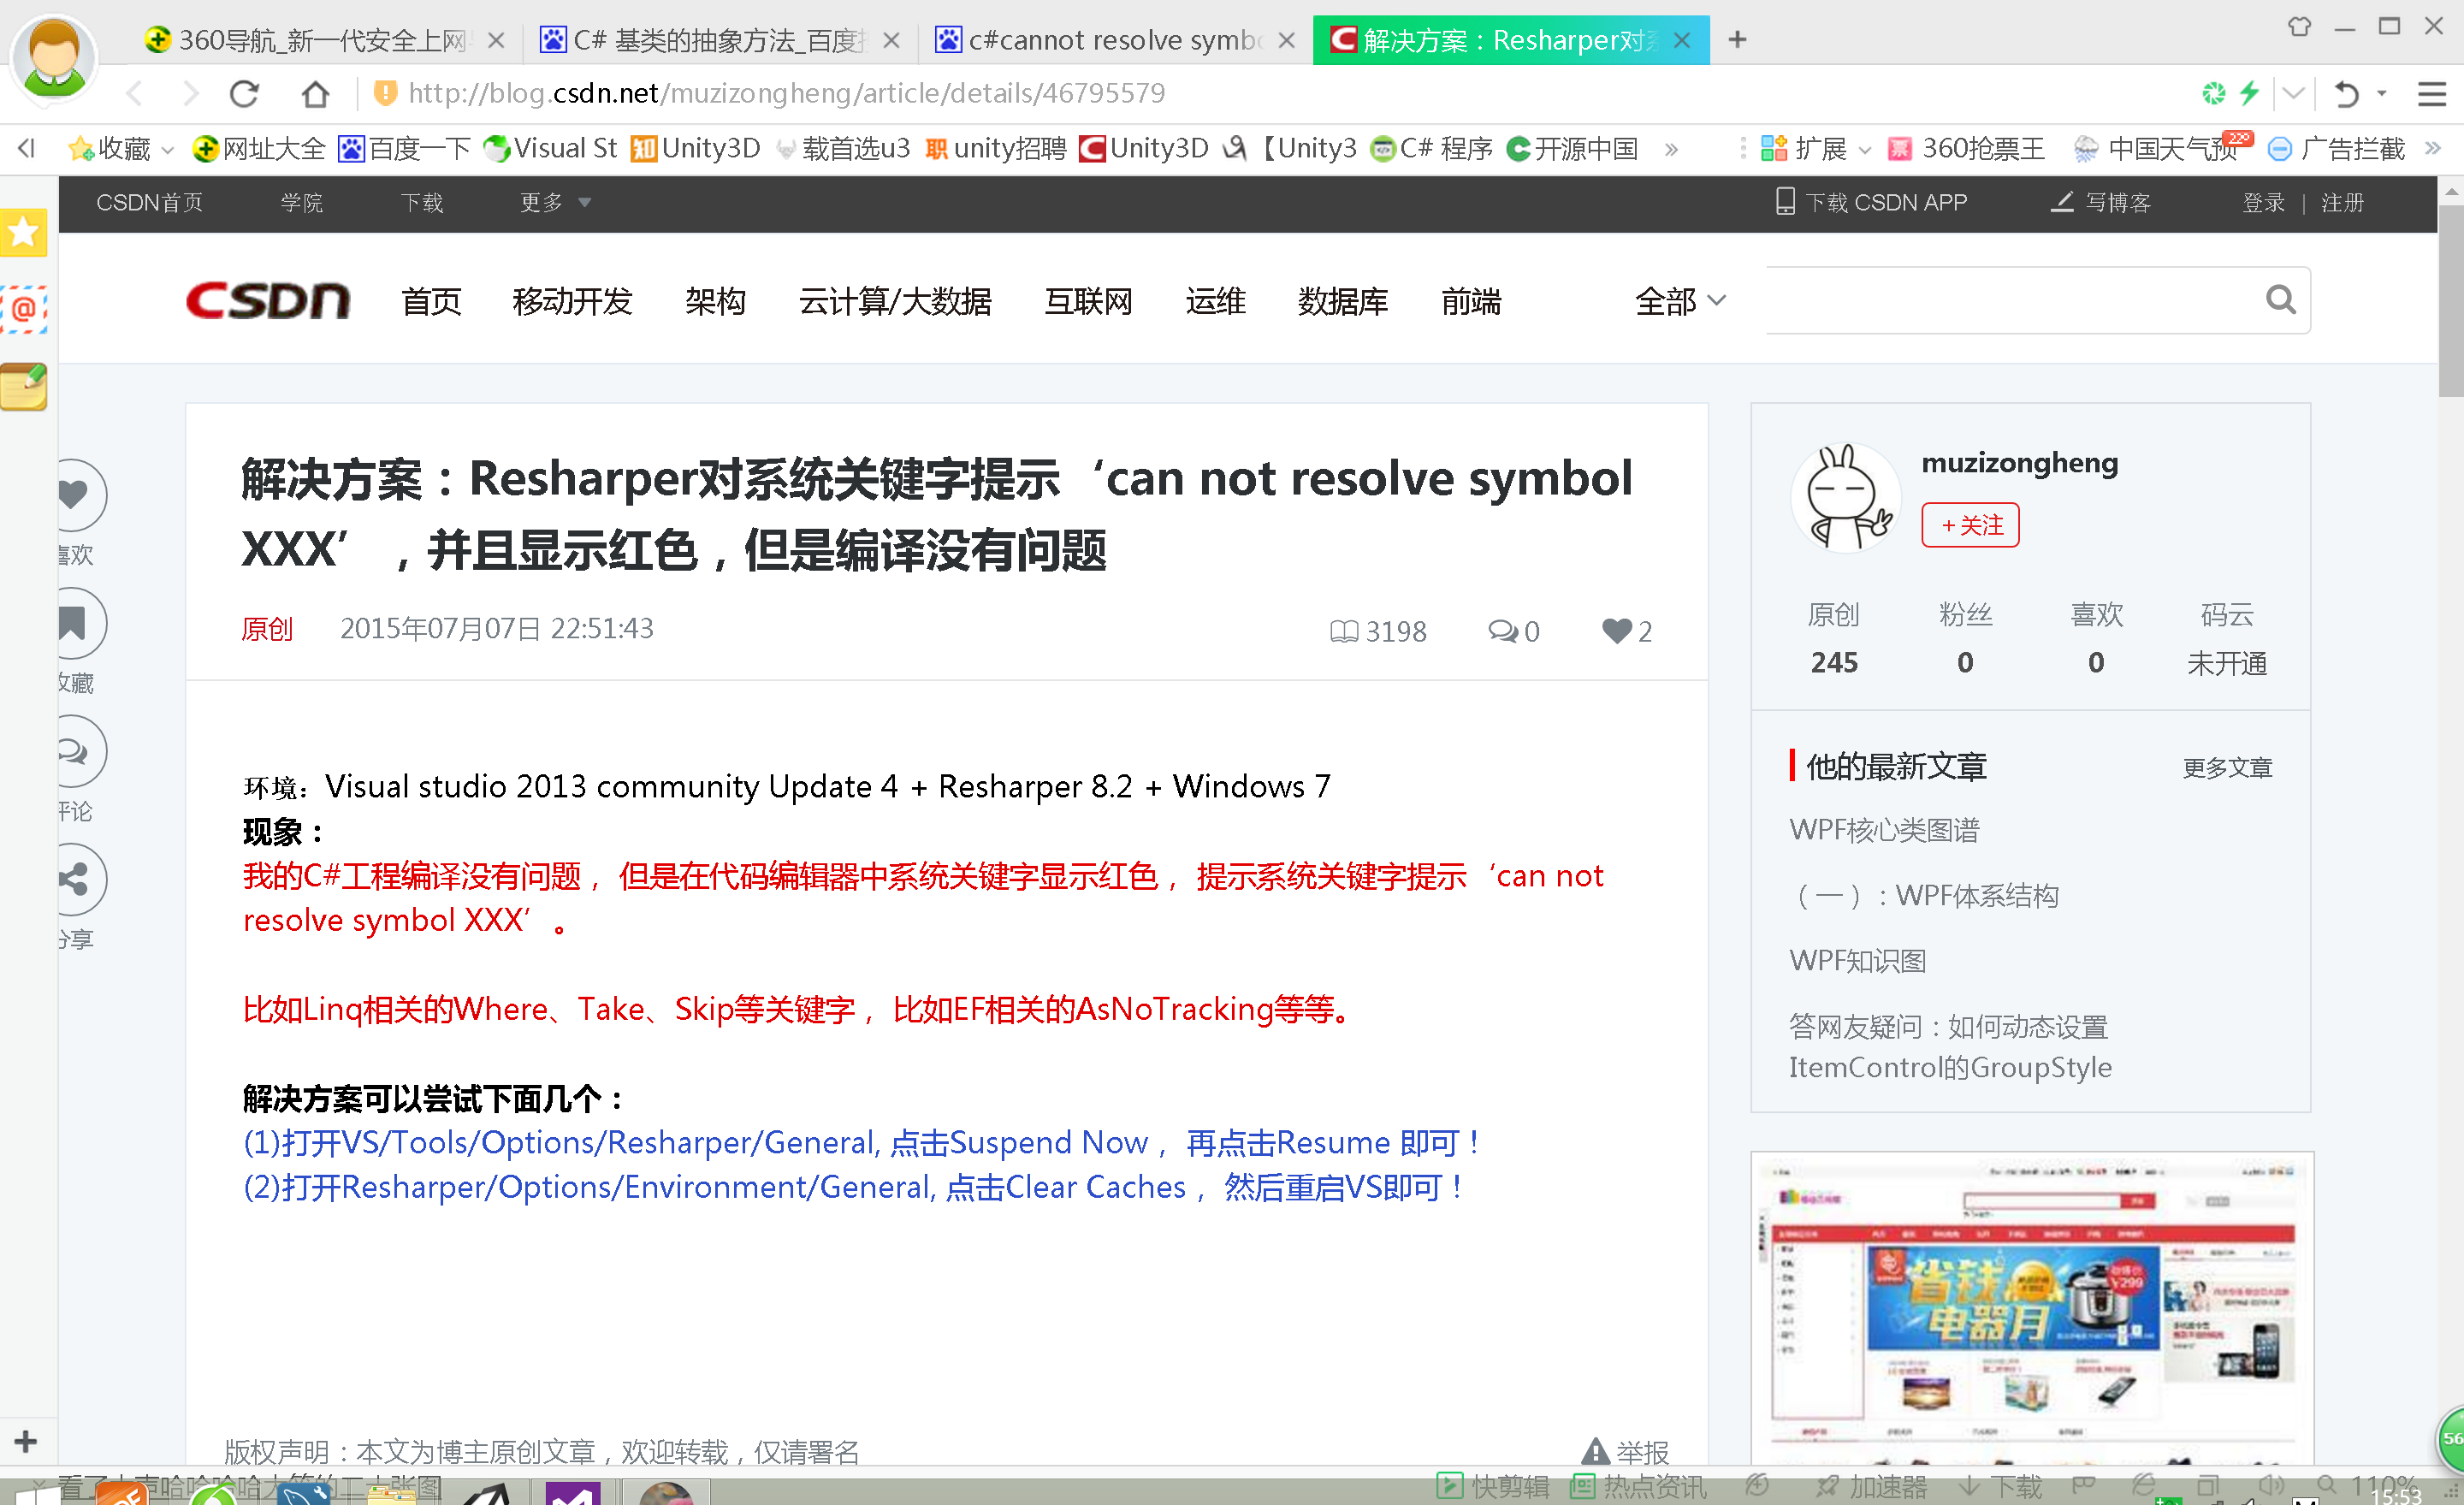This screenshot has width=2464, height=1505.
Task: Open the mail @ sidebar icon
Action: coord(23,309)
